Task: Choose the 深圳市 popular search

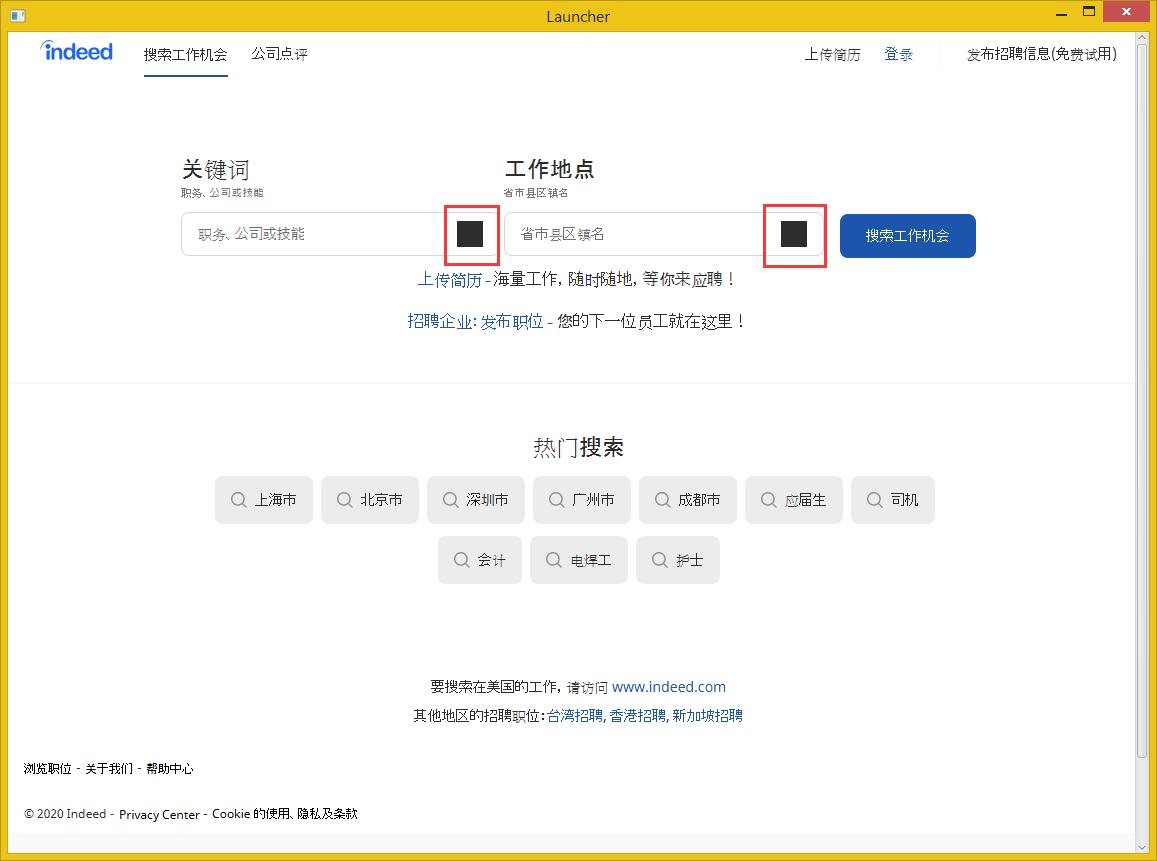Action: point(476,500)
